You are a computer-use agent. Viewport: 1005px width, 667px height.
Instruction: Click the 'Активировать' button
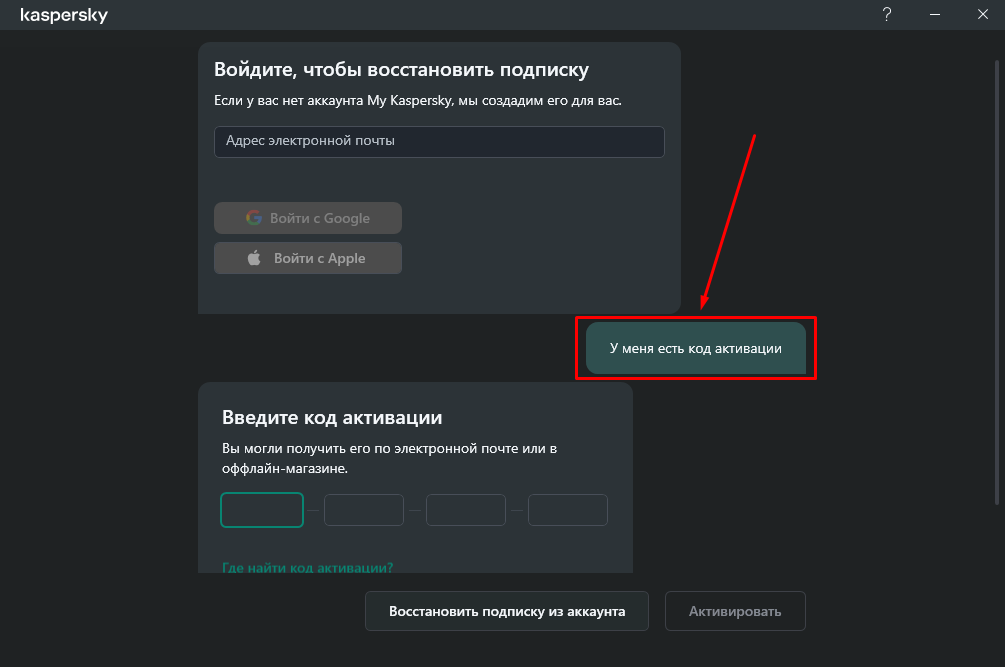click(x=735, y=611)
